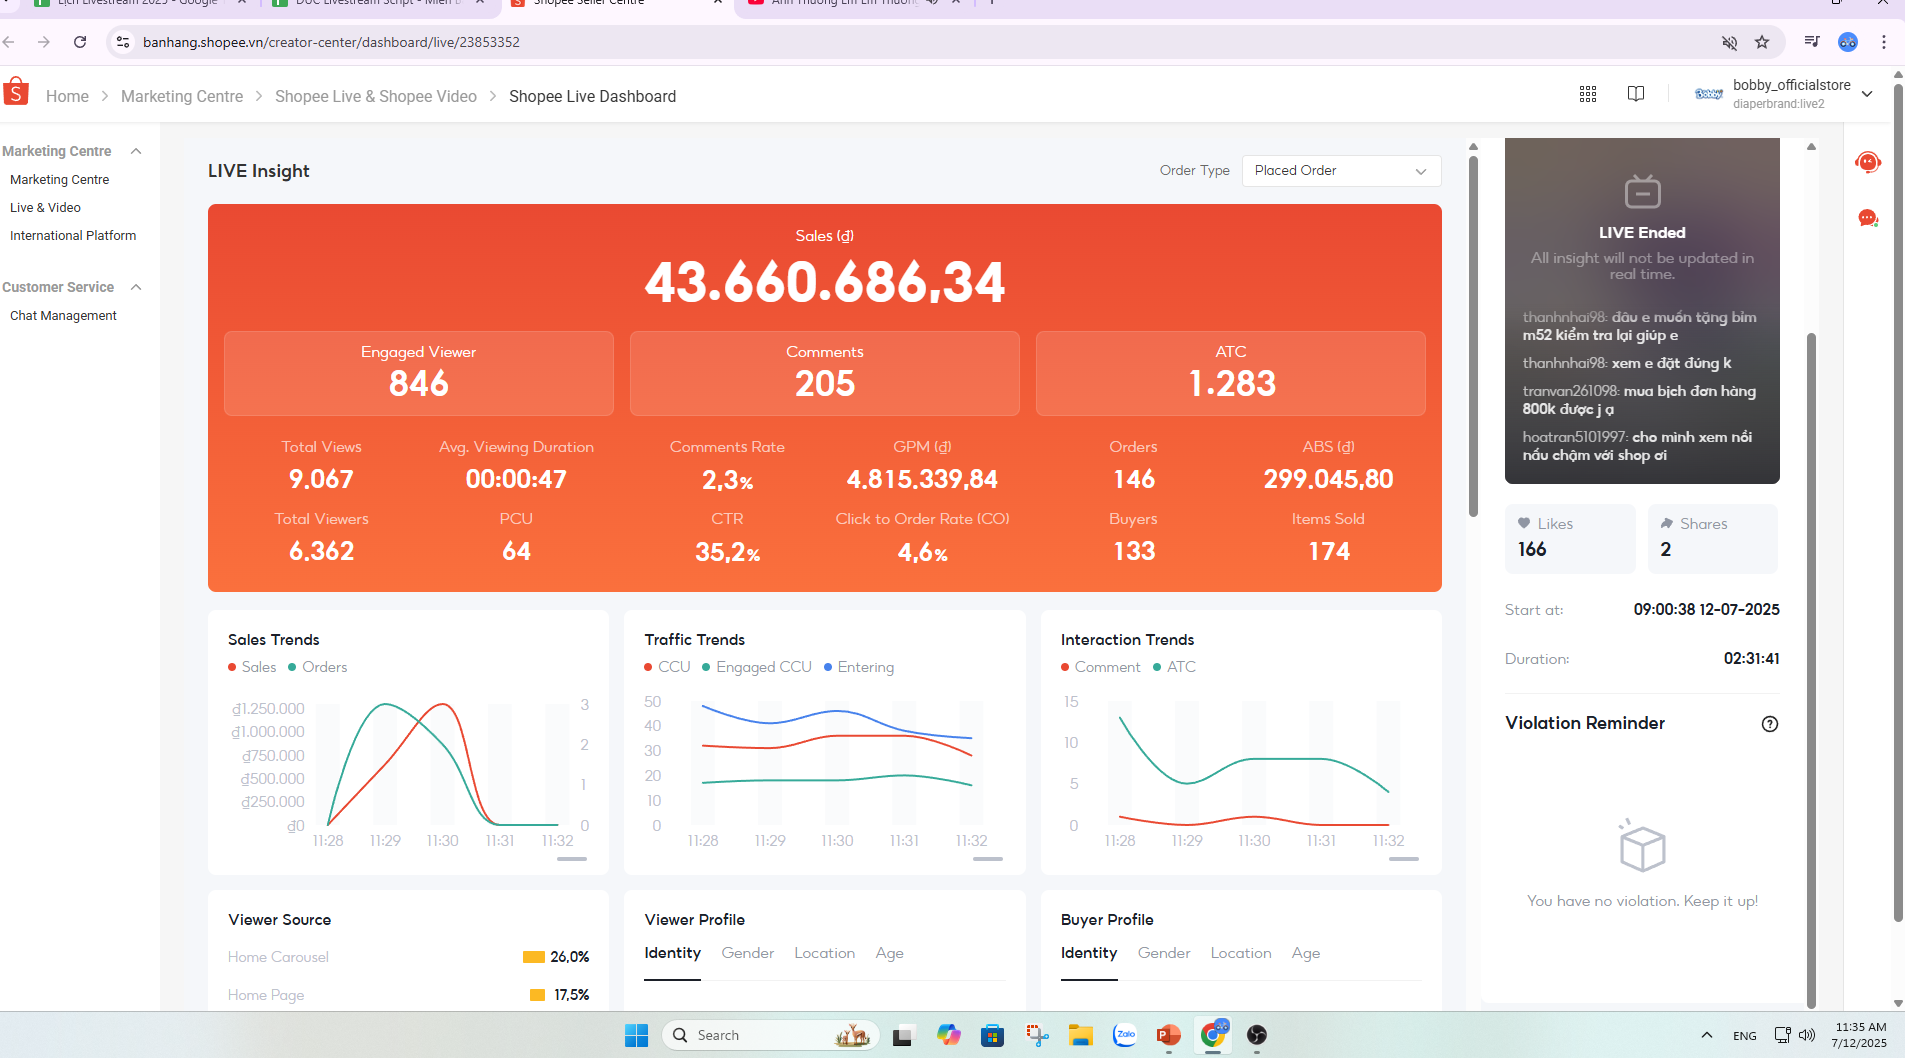This screenshot has width=1905, height=1058.
Task: Open the Chrome profile icon
Action: (x=1848, y=42)
